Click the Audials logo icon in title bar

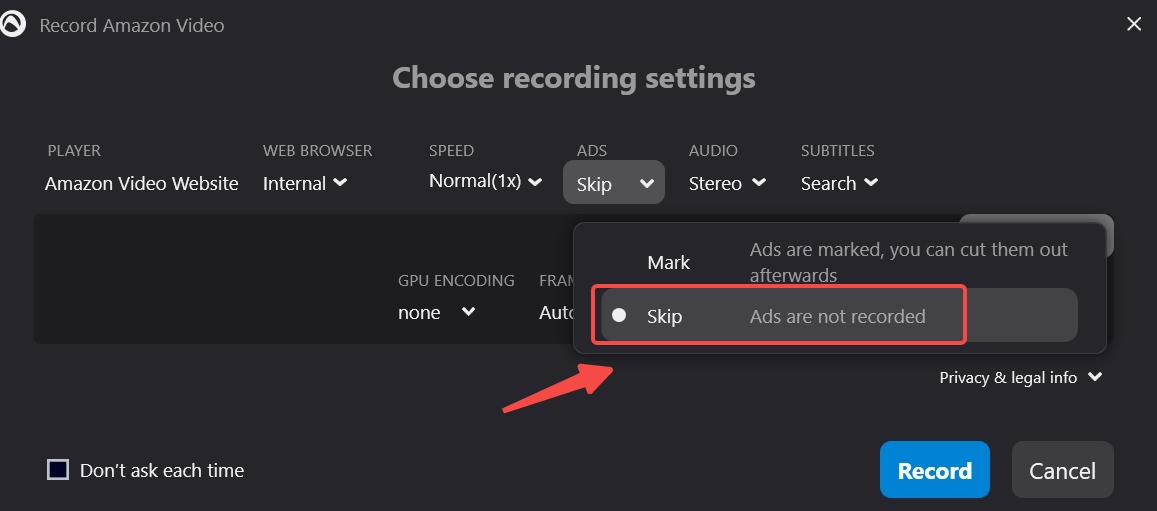(x=13, y=24)
